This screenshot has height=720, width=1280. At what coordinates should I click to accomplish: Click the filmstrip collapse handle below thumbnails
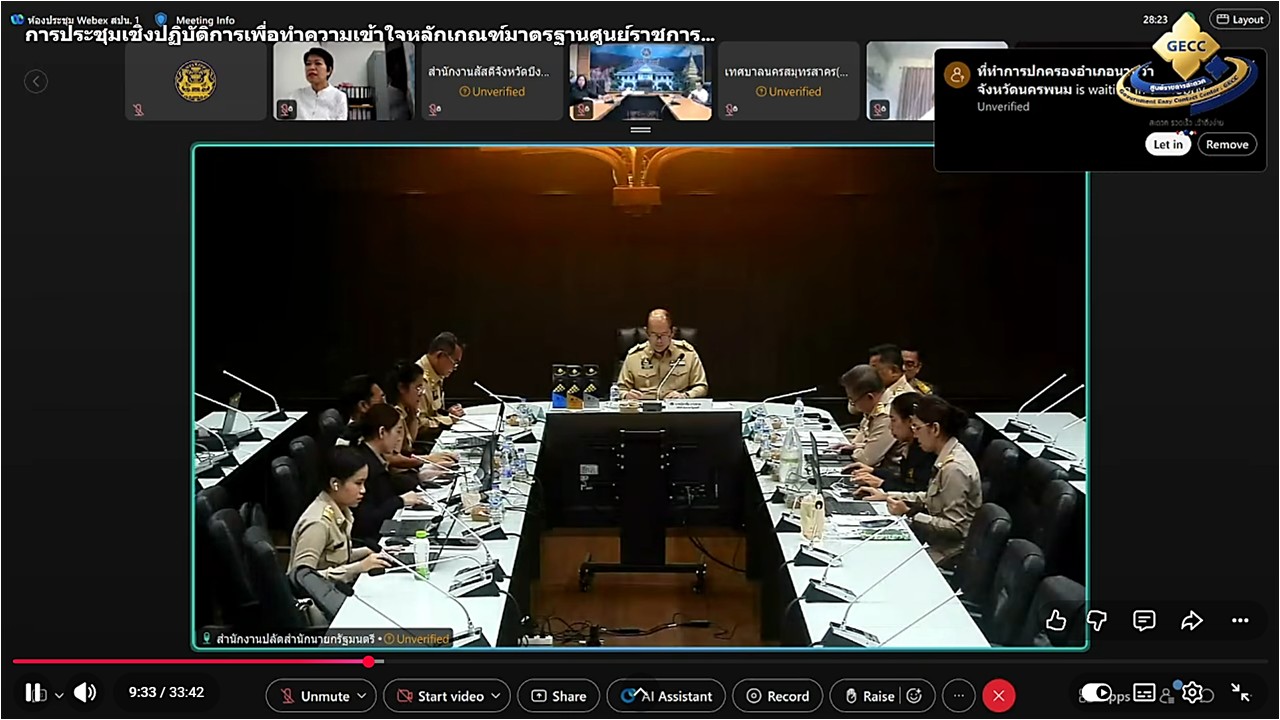[641, 130]
